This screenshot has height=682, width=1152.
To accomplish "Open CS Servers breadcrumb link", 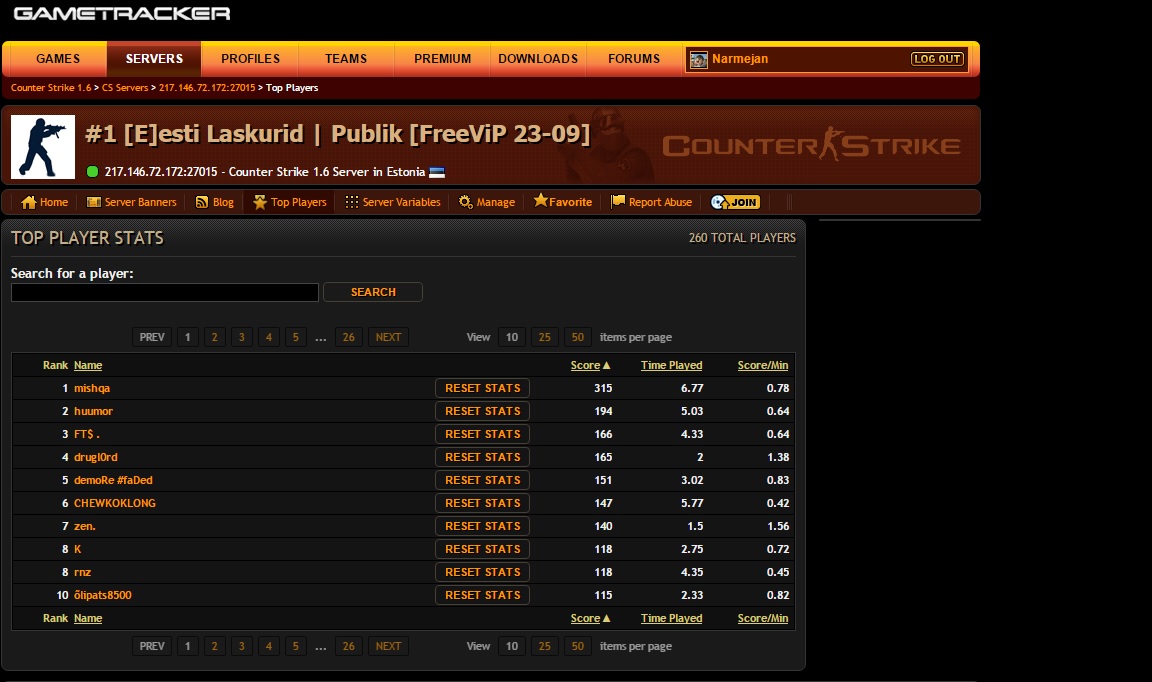I will click(x=125, y=87).
